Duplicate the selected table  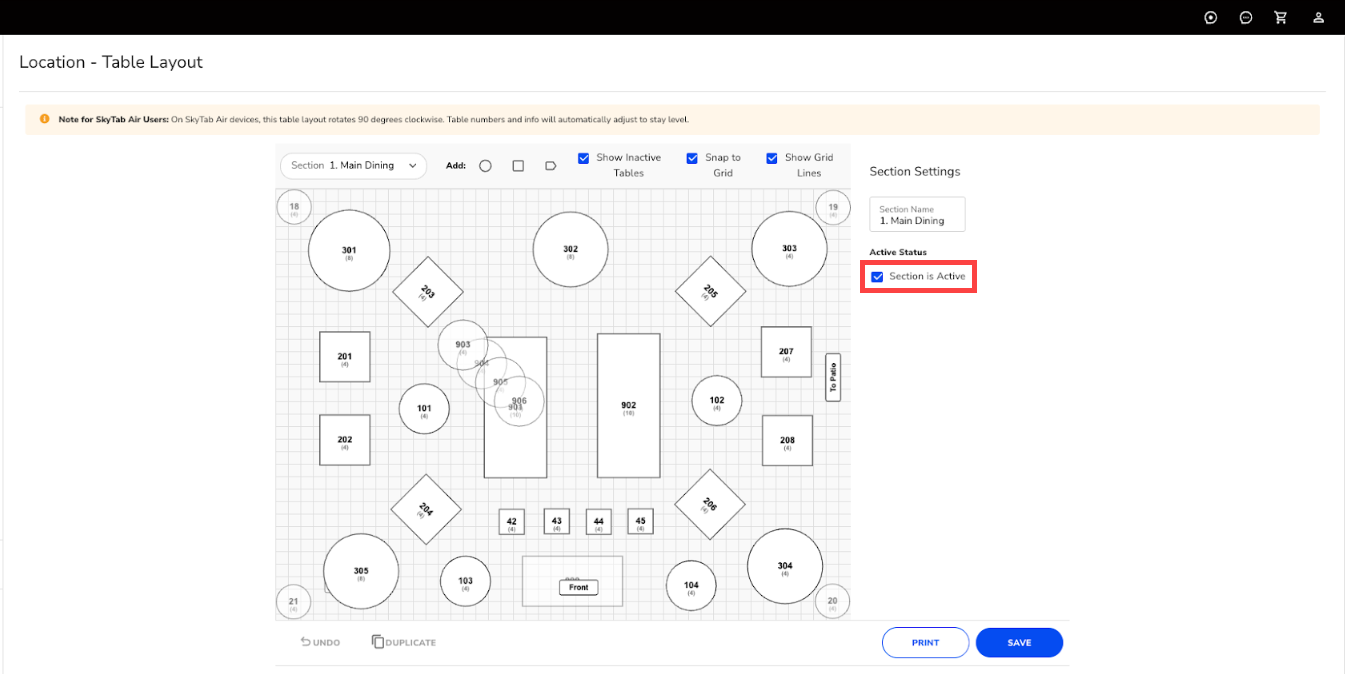tap(404, 642)
